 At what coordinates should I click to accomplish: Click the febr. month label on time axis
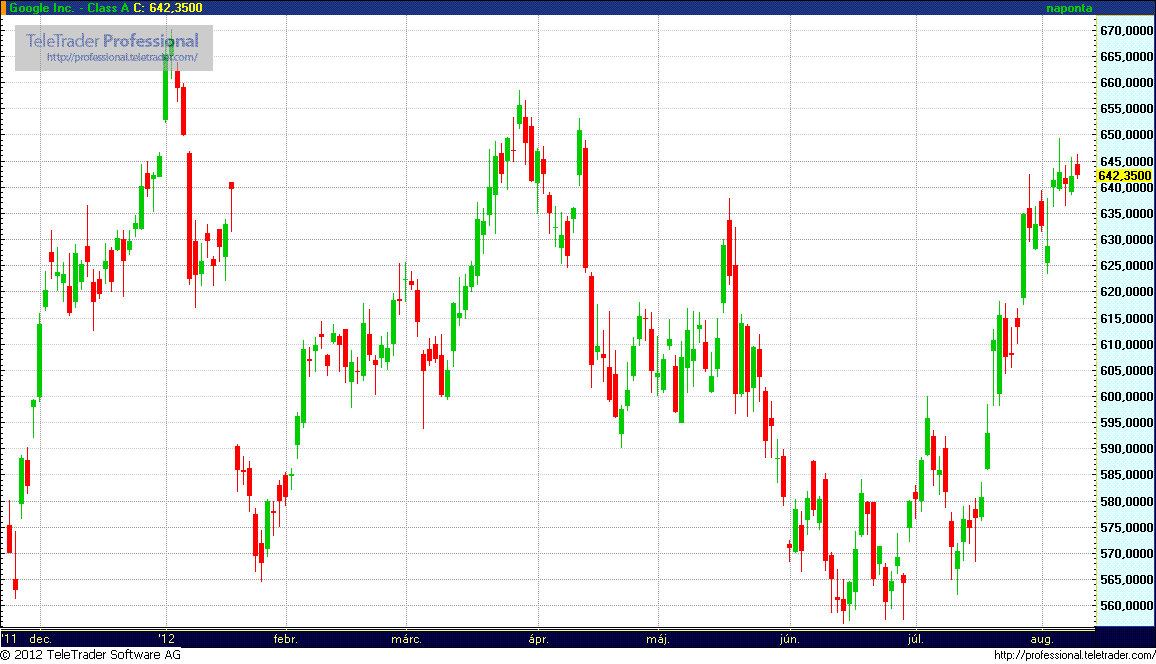[286, 639]
